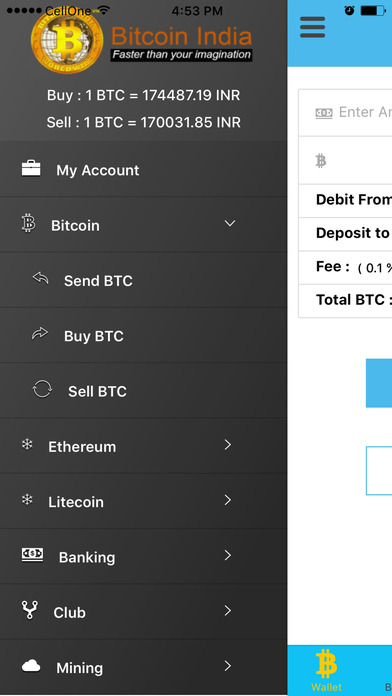Tap the Send BTC arrow icon
The height and width of the screenshot is (696, 392).
point(40,279)
